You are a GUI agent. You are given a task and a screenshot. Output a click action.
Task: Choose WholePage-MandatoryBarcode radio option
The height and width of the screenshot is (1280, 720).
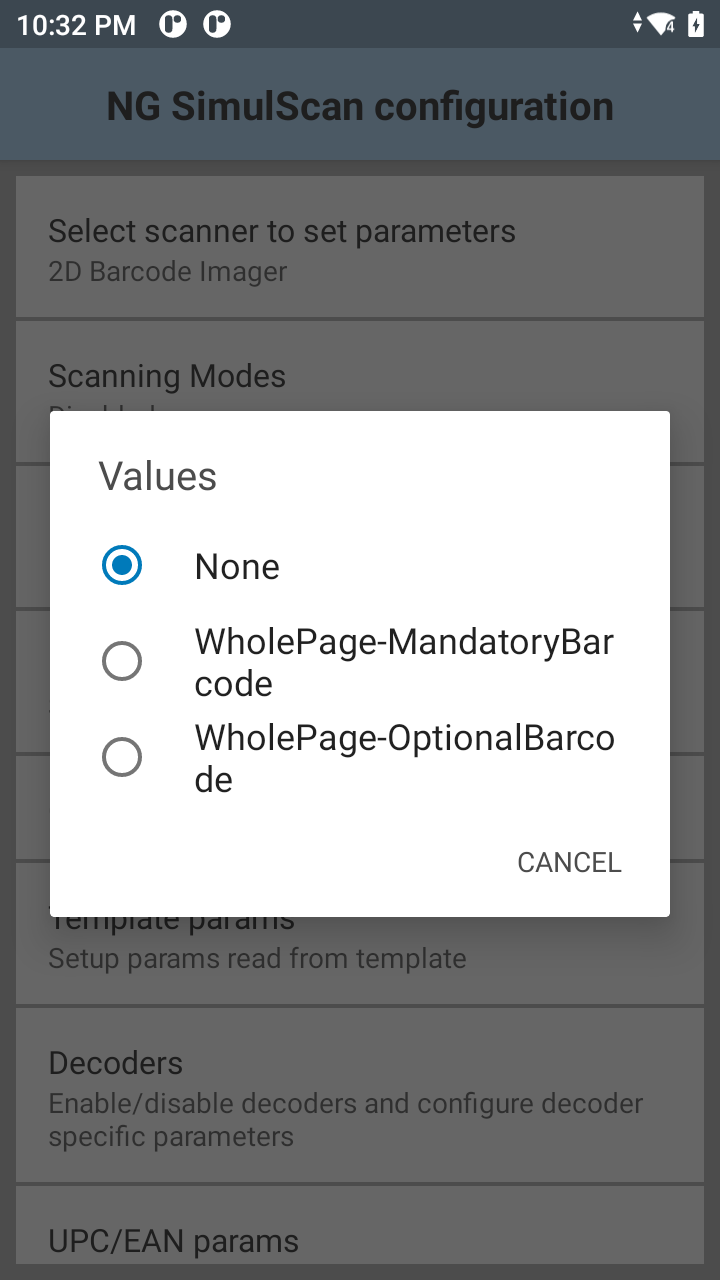tap(122, 661)
